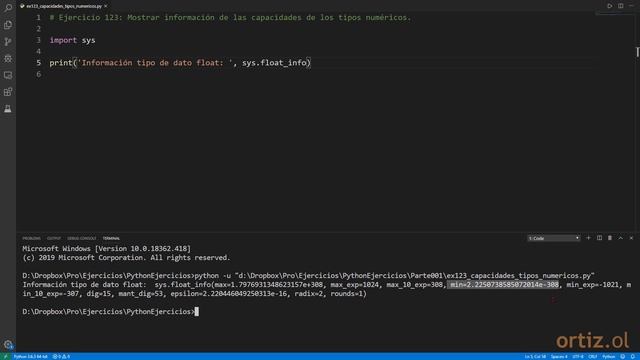
Task: Click the 'print' function on line 5
Action: click(x=61, y=63)
